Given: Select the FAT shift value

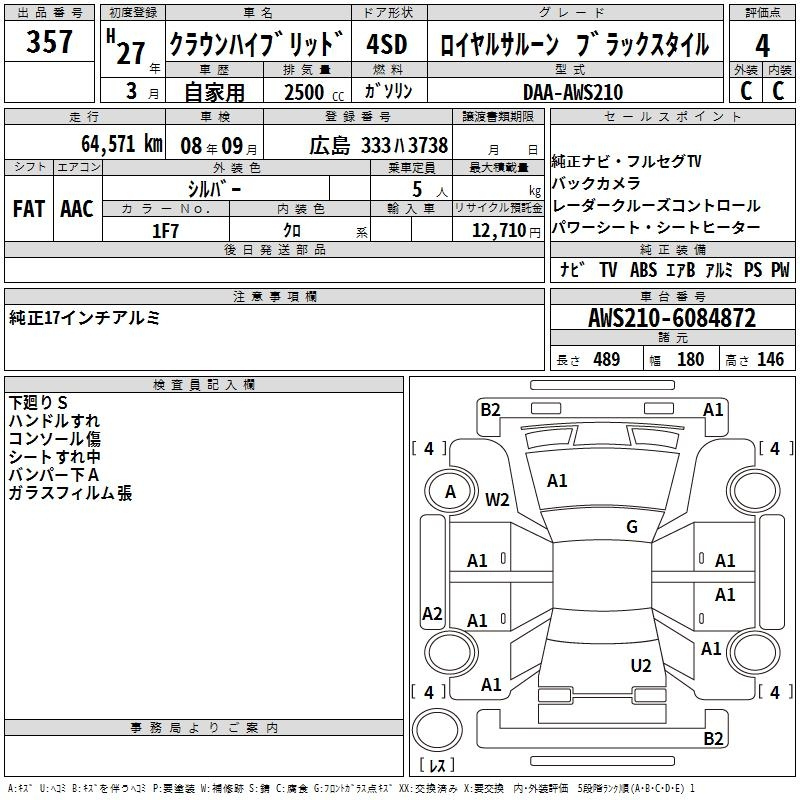Looking at the screenshot, I should tap(29, 209).
